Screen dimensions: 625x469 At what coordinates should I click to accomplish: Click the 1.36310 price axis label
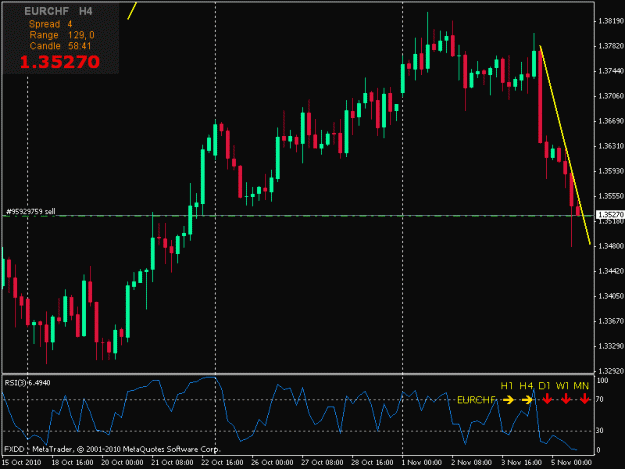[611, 146]
